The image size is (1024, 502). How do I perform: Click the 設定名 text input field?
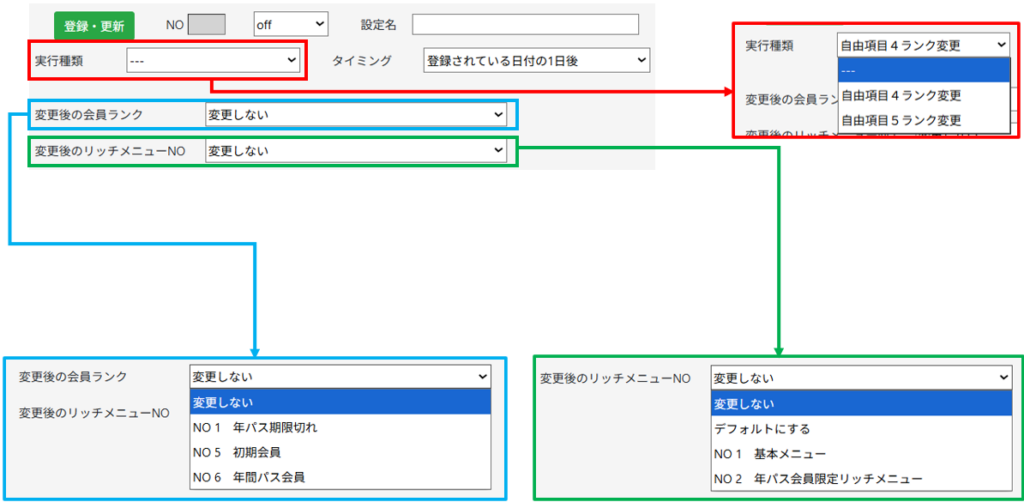click(x=524, y=24)
